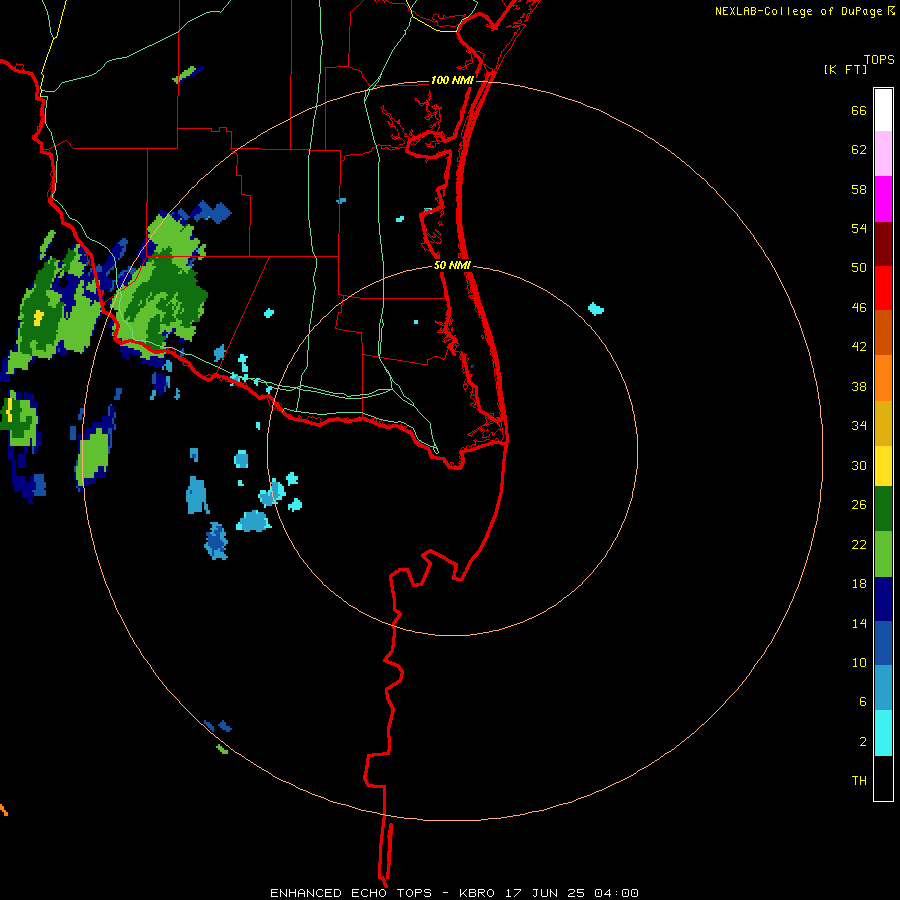The width and height of the screenshot is (900, 900).
Task: Click the light blue 14 kft swatch
Action: pos(883,688)
